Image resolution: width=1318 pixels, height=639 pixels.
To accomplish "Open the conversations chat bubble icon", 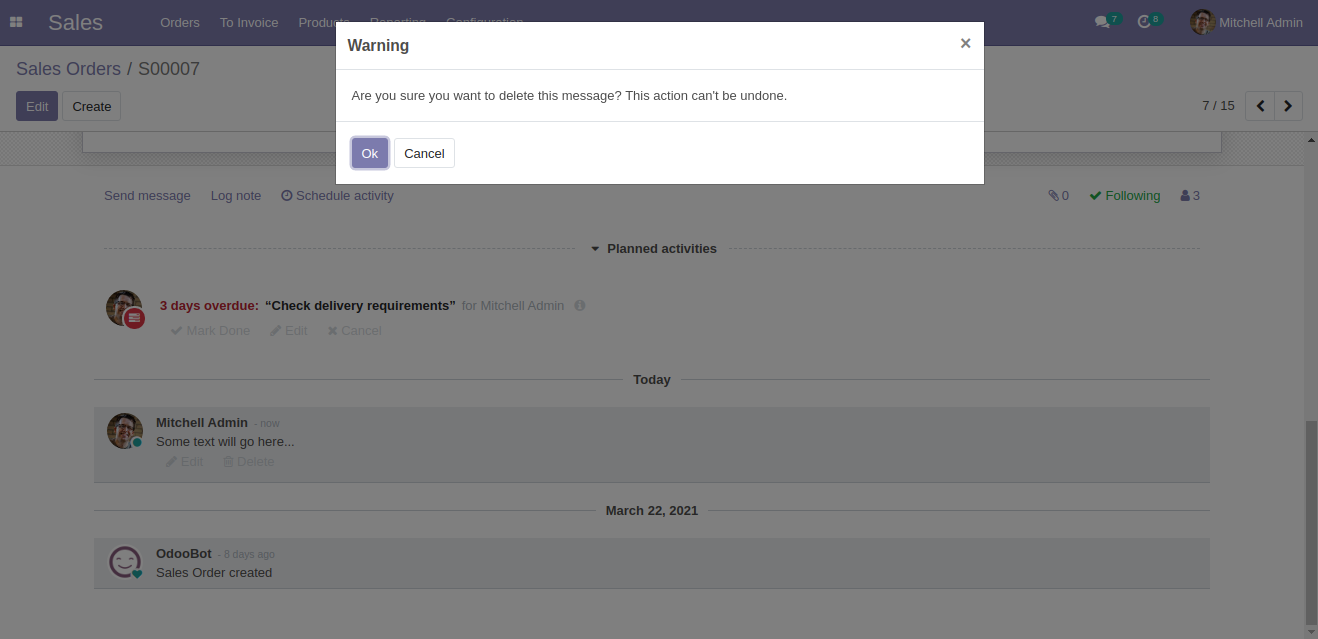I will click(x=1102, y=22).
